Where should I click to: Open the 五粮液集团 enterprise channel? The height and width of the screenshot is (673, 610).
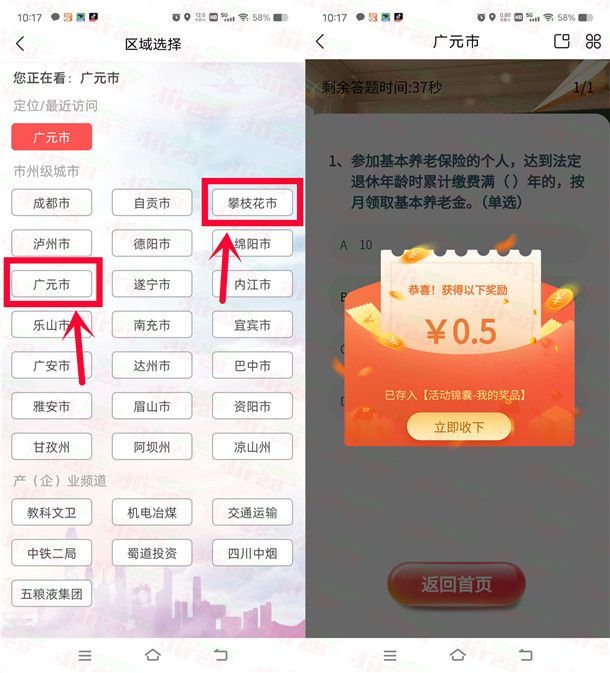52,594
